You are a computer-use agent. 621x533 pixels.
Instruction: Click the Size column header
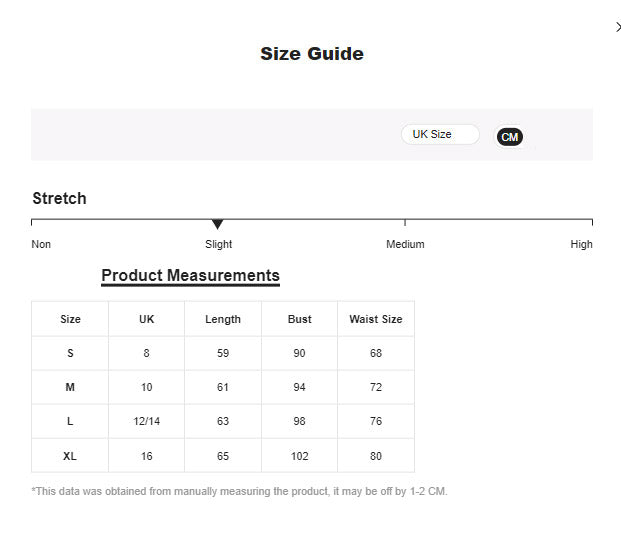70,319
